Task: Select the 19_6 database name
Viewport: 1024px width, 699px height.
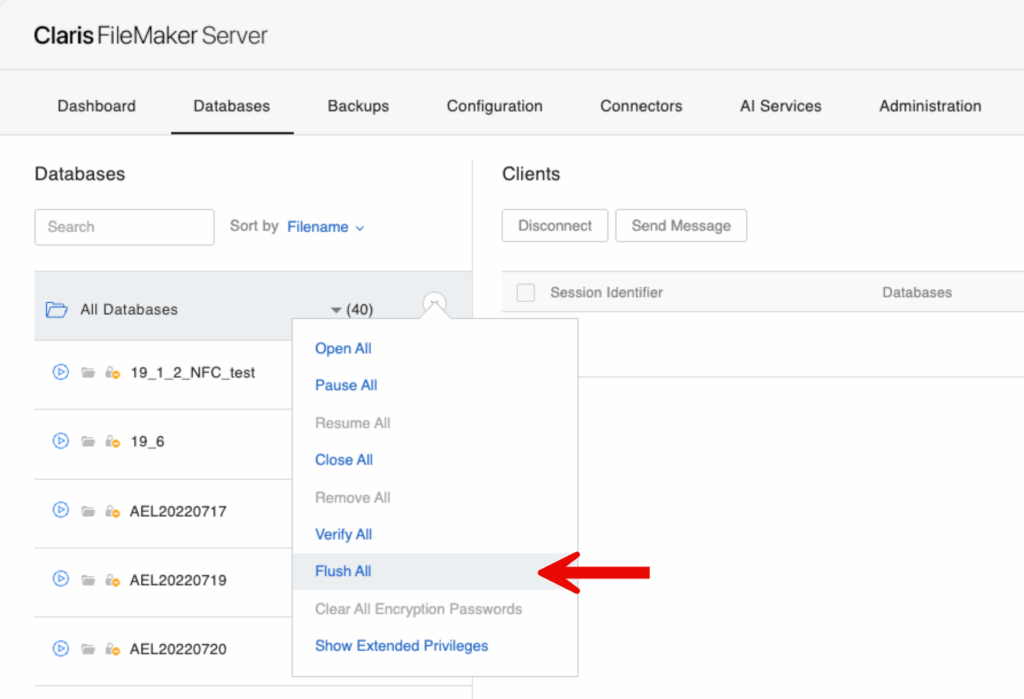Action: [148, 442]
